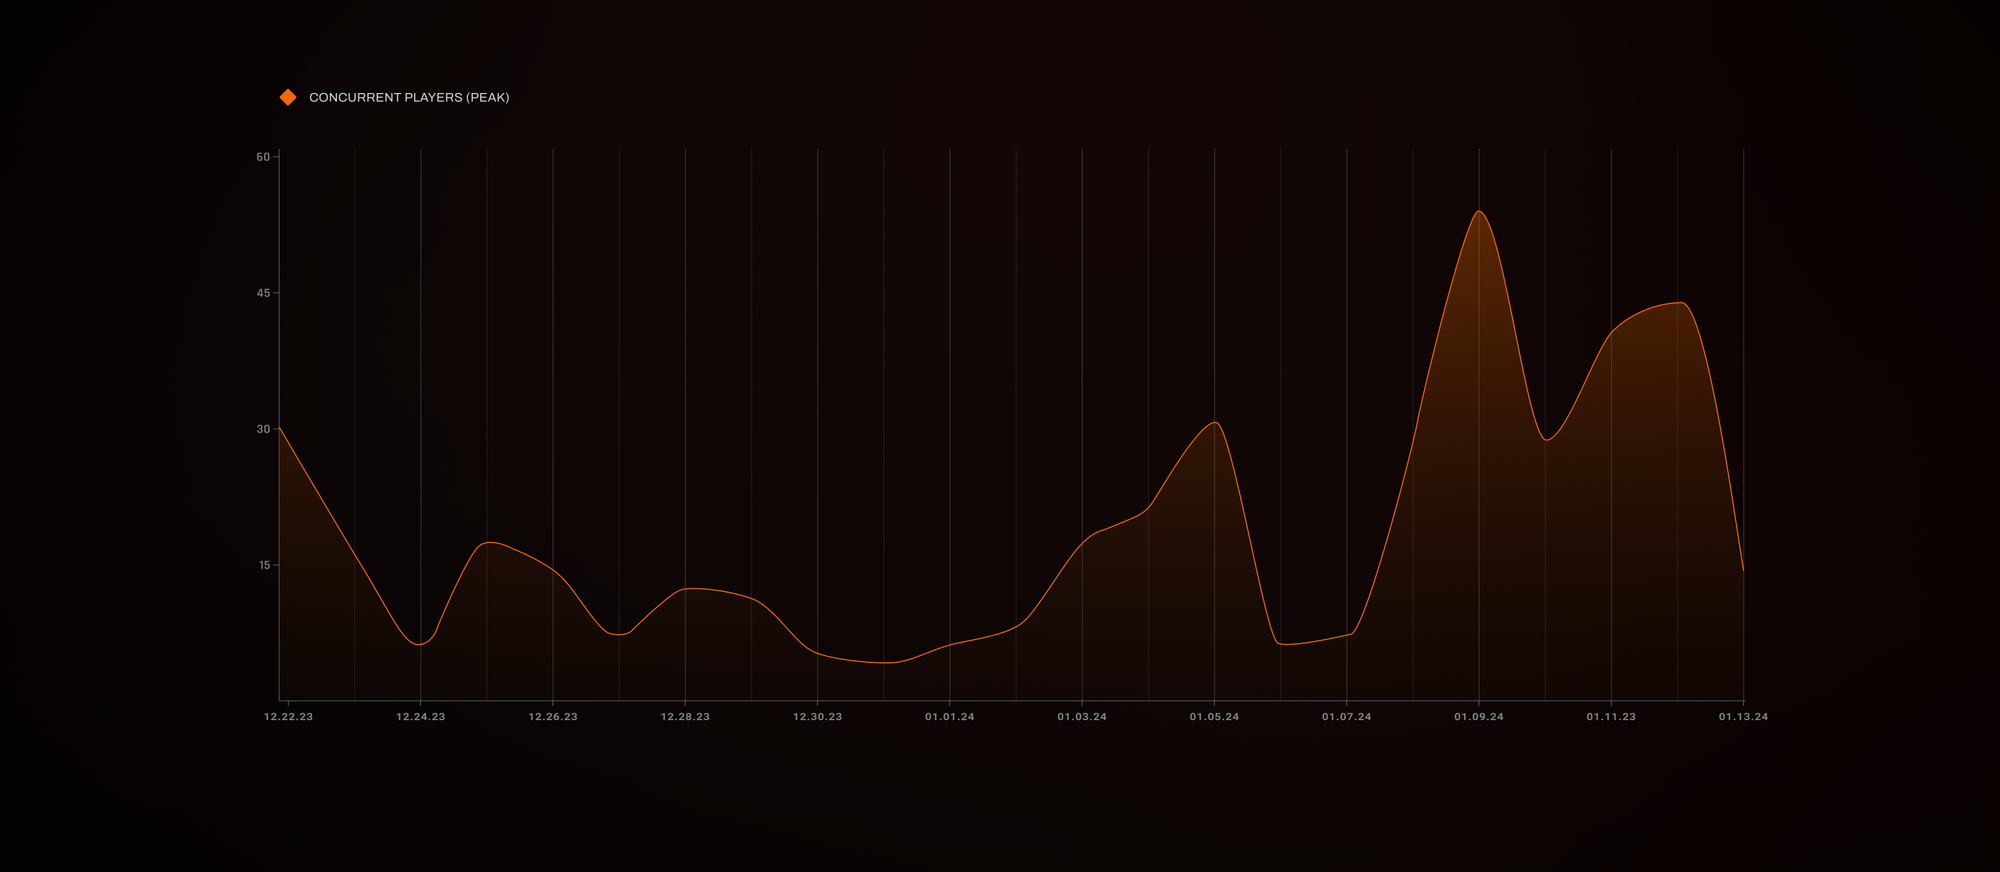Click the 15 y-axis label
2000x872 pixels.
pos(264,565)
